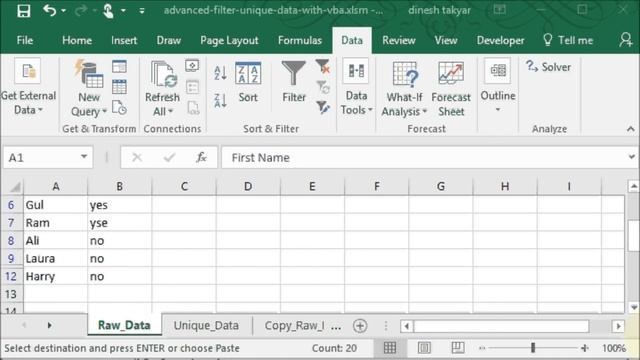640x360 pixels.
Task: Sort Z to A descending
Action: pyautogui.click(x=220, y=100)
